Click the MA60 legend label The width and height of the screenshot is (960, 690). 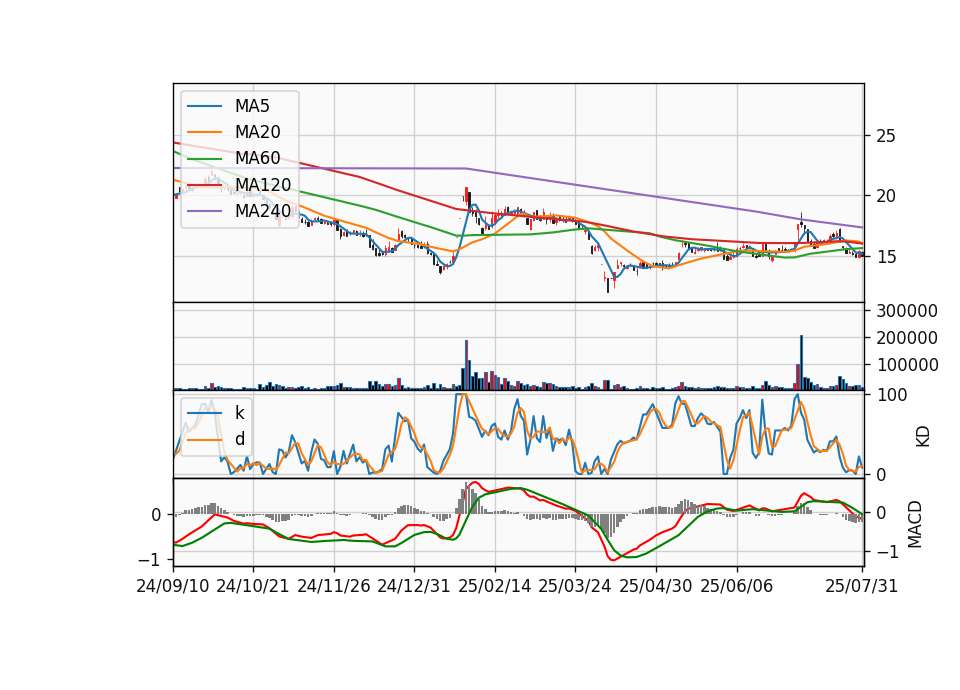pos(257,159)
